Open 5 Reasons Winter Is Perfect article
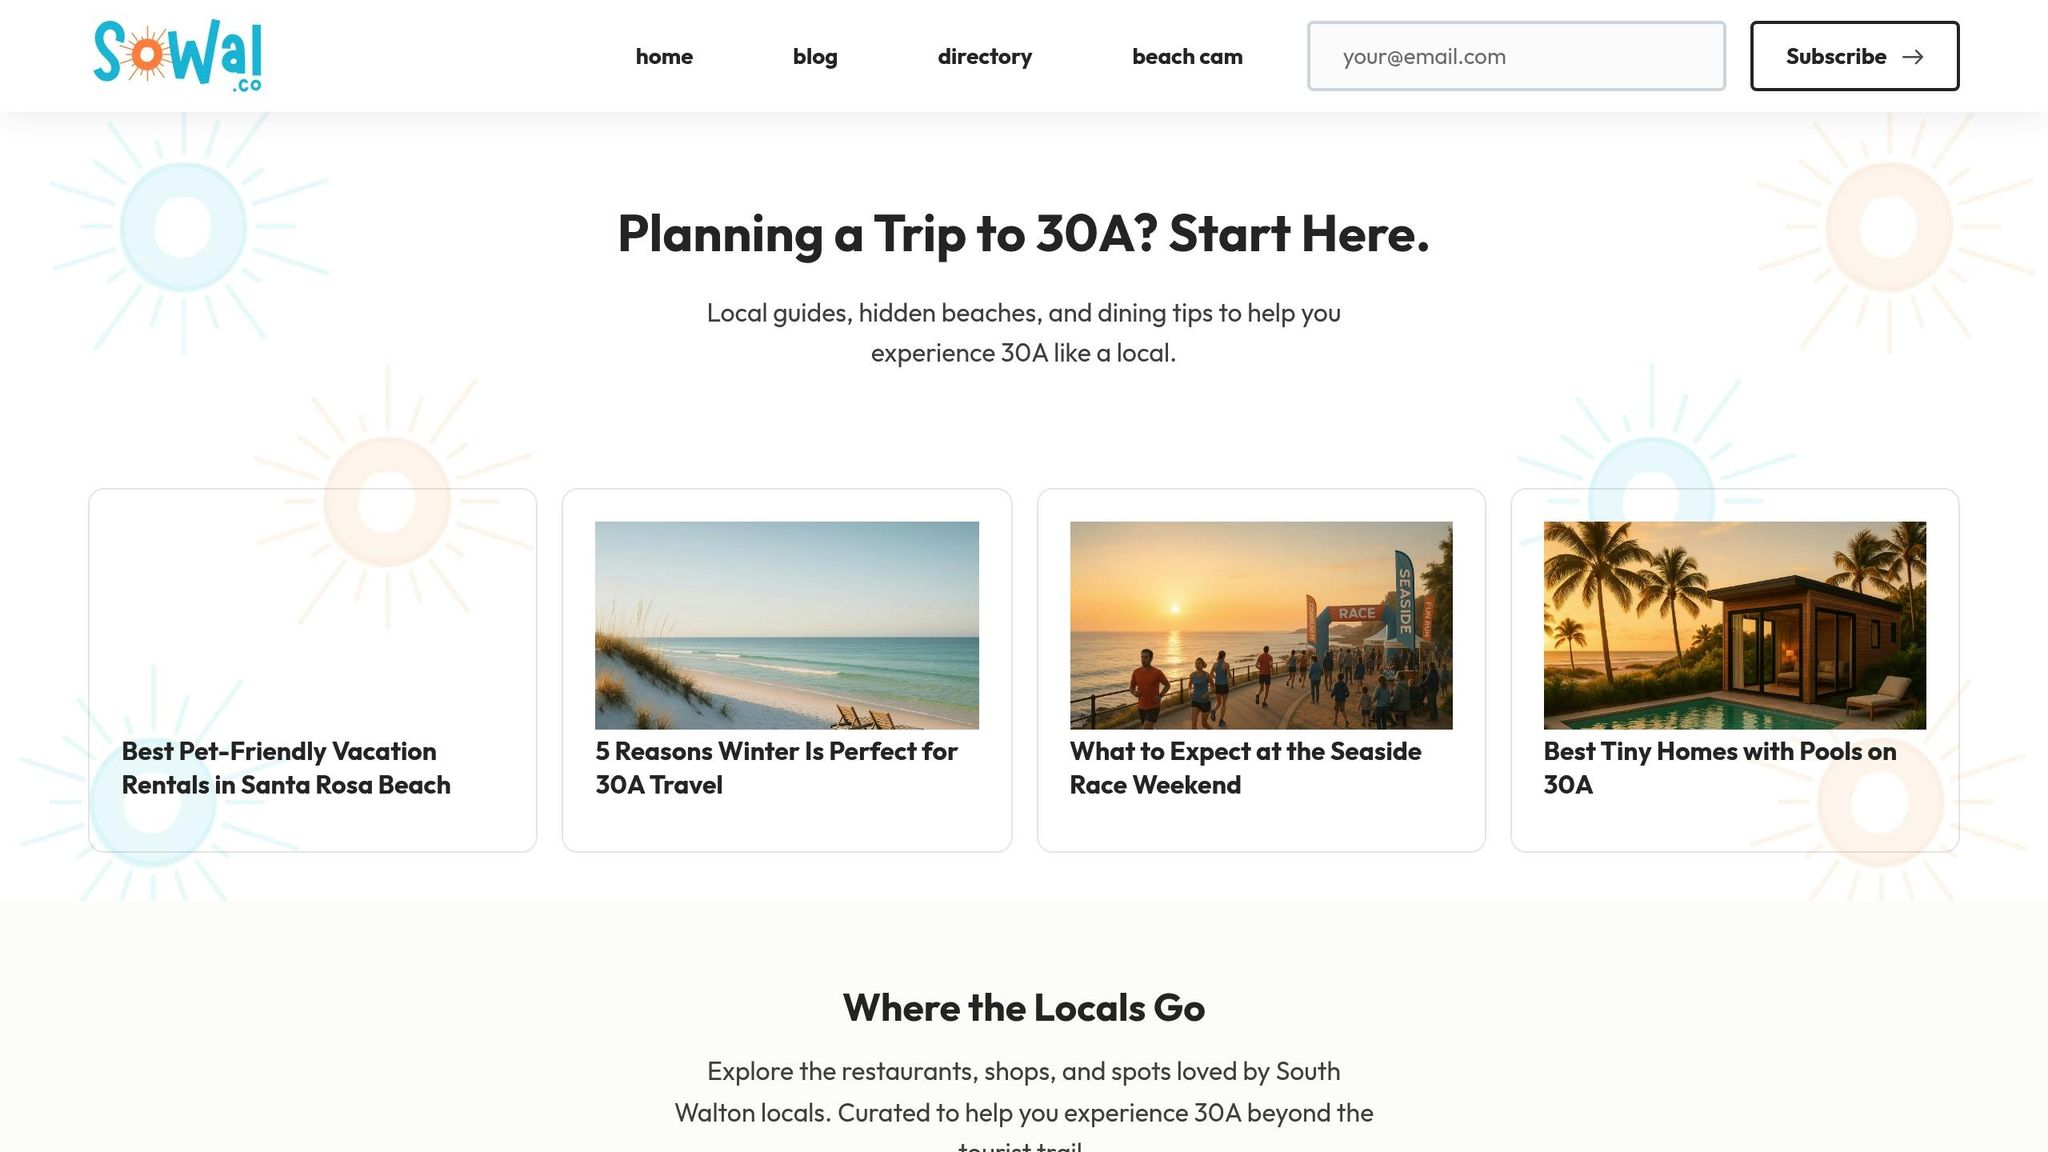This screenshot has width=2048, height=1152. click(x=776, y=768)
